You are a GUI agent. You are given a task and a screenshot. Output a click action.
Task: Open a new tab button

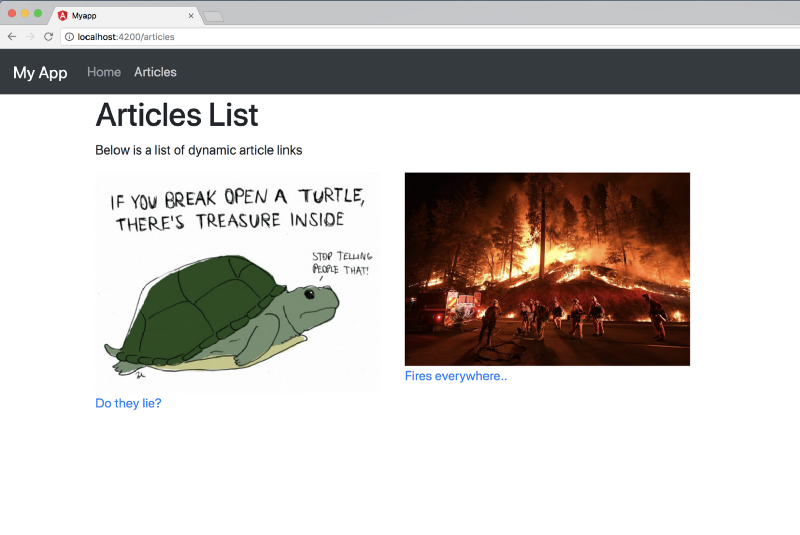click(x=213, y=17)
